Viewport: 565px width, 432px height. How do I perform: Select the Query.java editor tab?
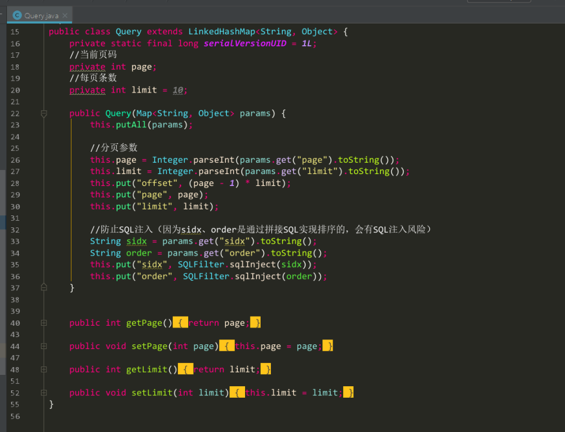pyautogui.click(x=40, y=15)
